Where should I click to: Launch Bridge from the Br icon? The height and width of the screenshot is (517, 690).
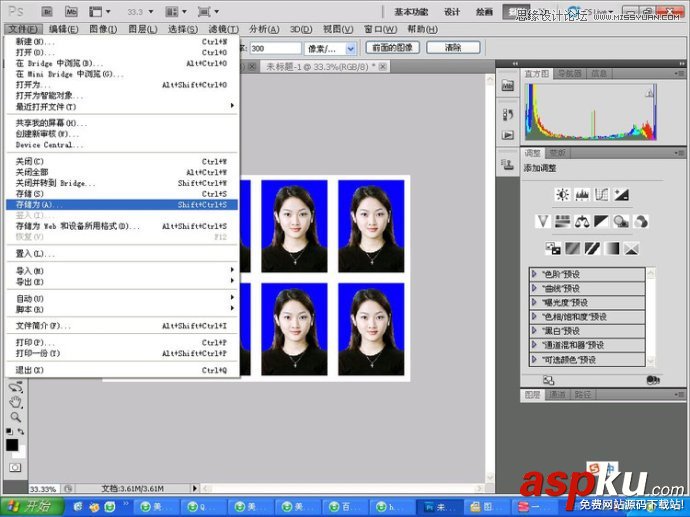pos(47,11)
